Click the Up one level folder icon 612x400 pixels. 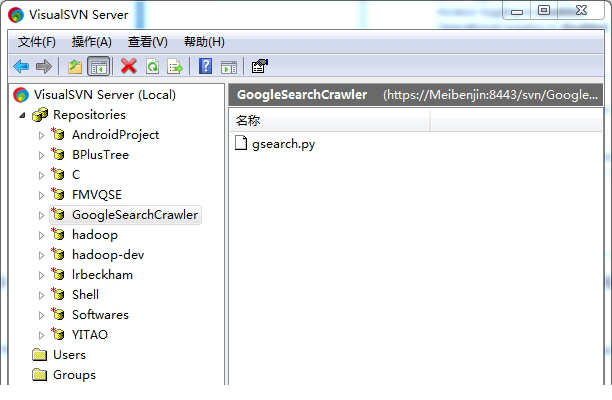click(75, 66)
